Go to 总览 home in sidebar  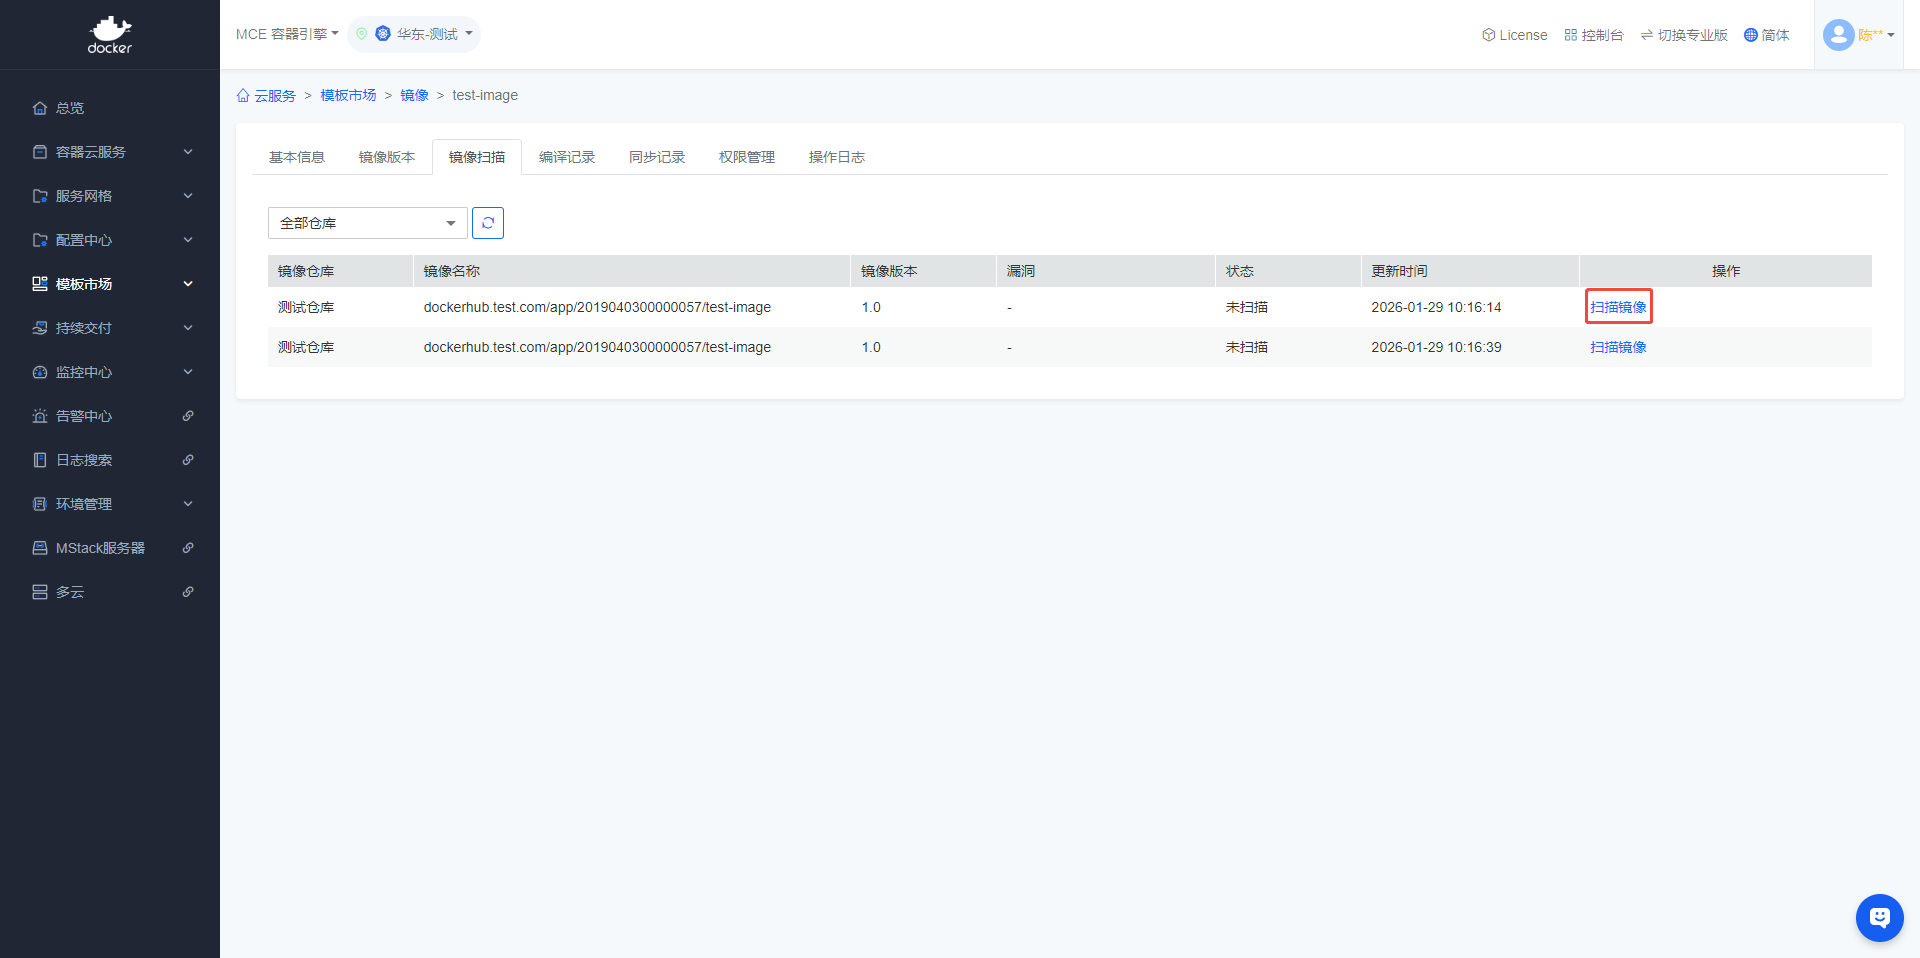pyautogui.click(x=70, y=108)
